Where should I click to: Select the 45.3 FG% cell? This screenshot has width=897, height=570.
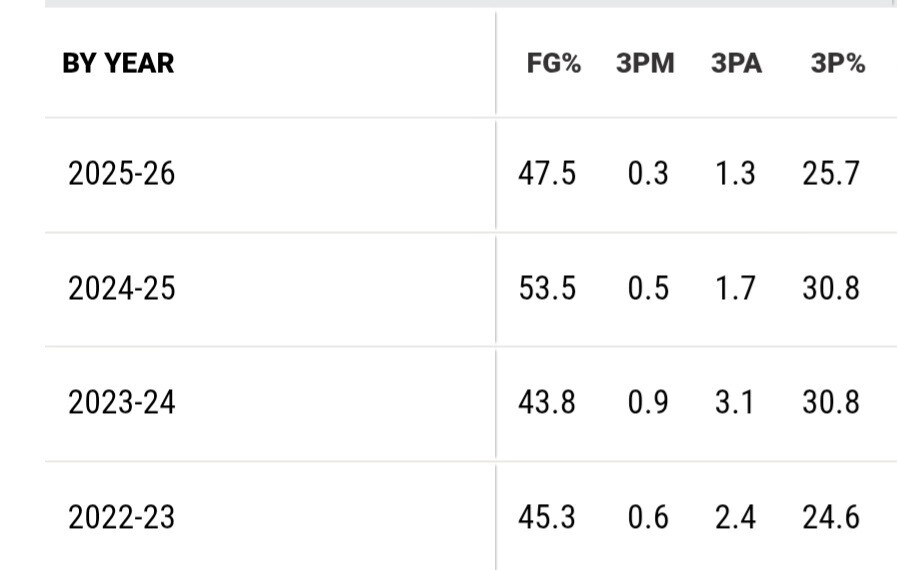[547, 518]
